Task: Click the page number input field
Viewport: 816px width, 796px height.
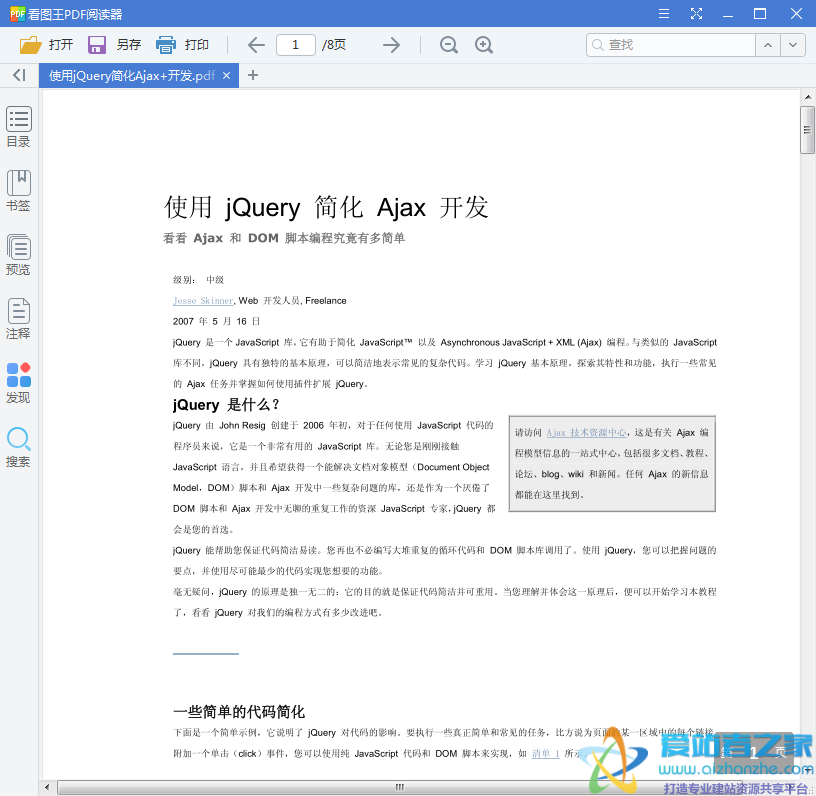Action: click(x=296, y=45)
